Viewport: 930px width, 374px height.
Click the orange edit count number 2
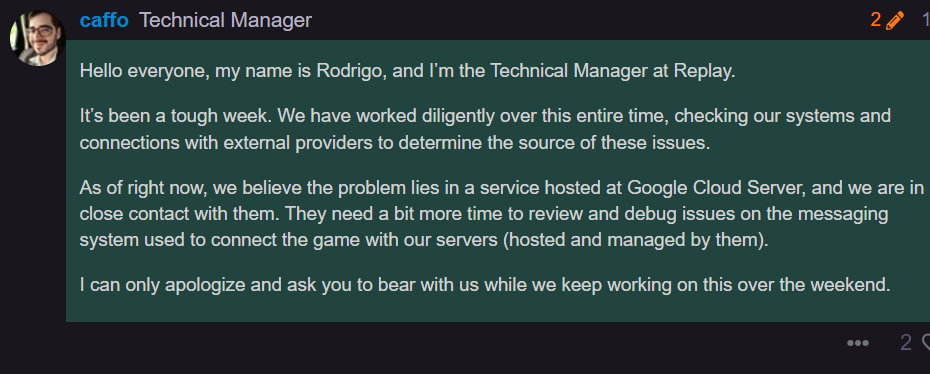point(876,20)
